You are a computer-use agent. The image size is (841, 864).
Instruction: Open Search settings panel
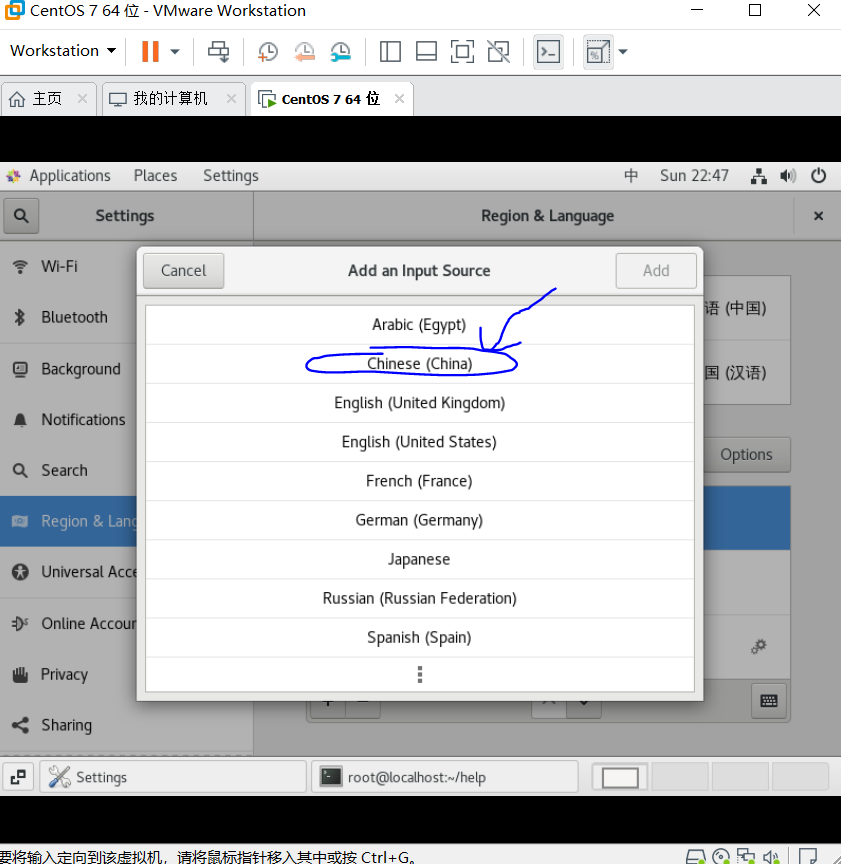pos(68,470)
